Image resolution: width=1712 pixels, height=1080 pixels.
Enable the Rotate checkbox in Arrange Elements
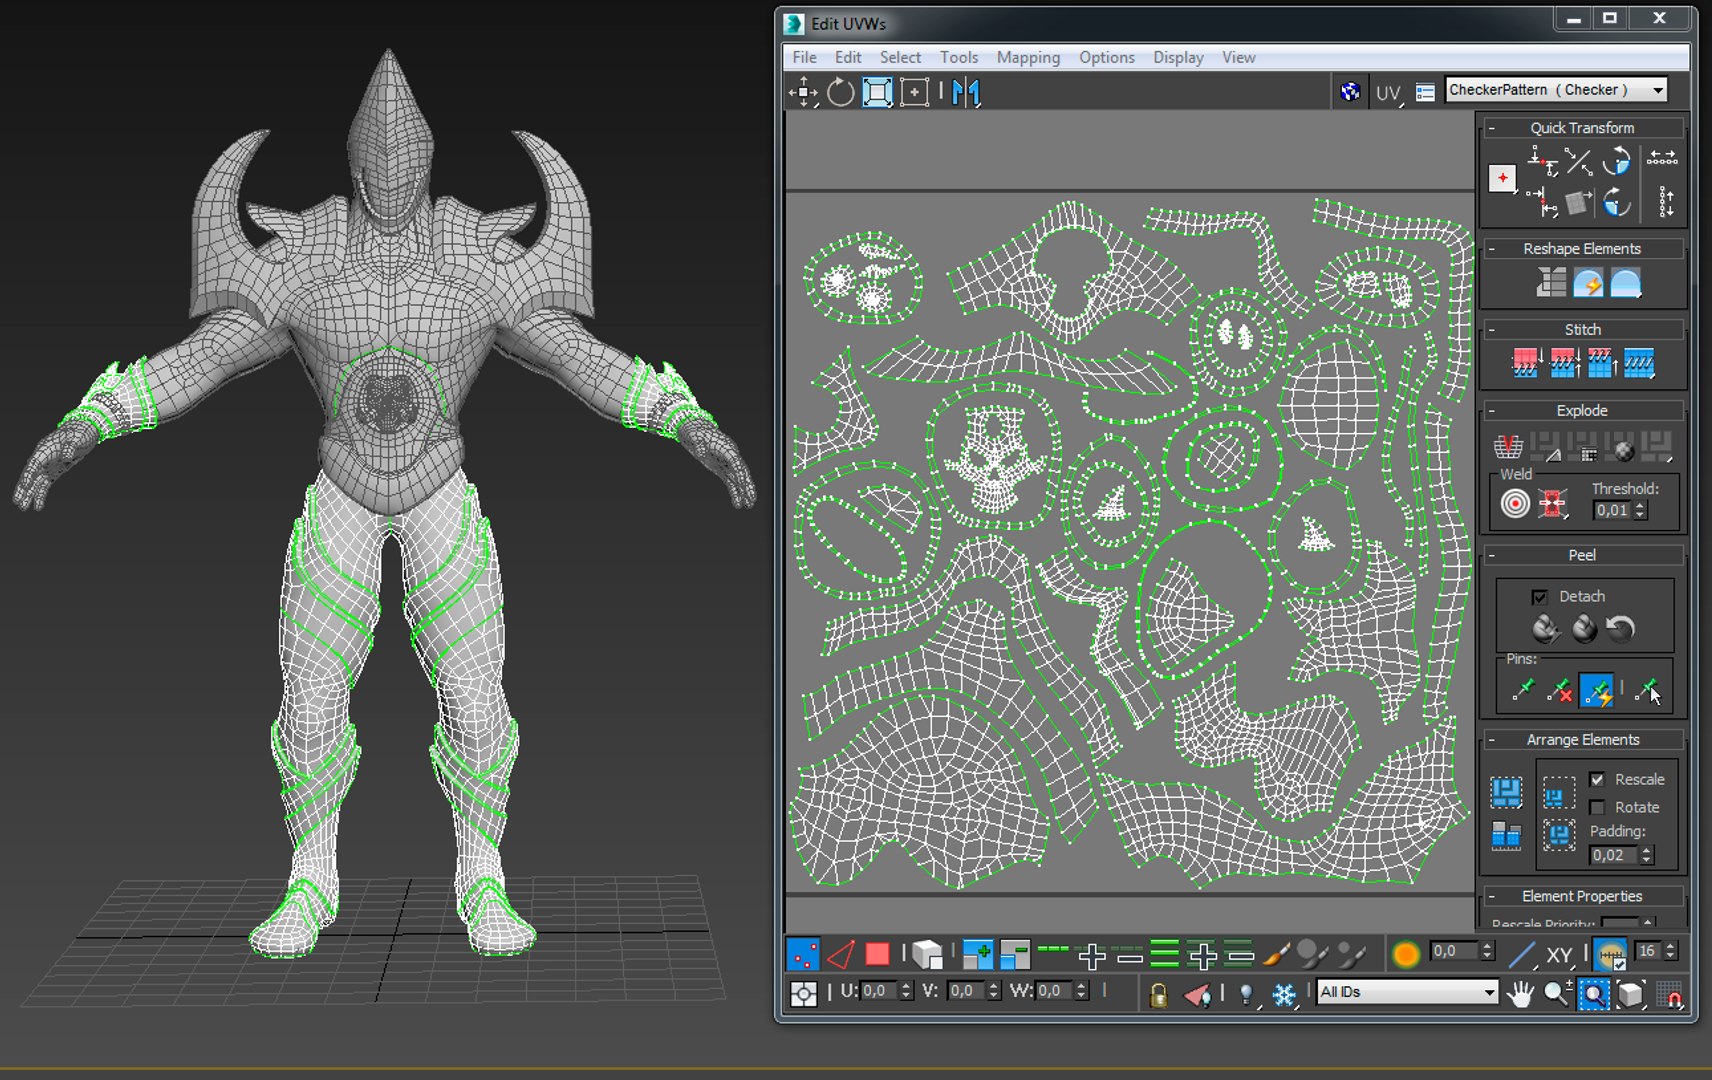click(x=1597, y=807)
